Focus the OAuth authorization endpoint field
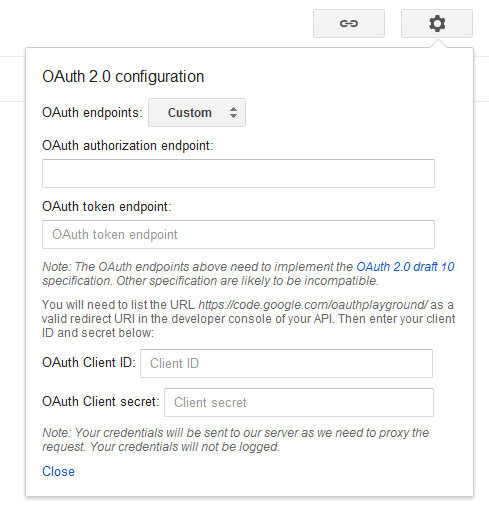 [x=238, y=173]
